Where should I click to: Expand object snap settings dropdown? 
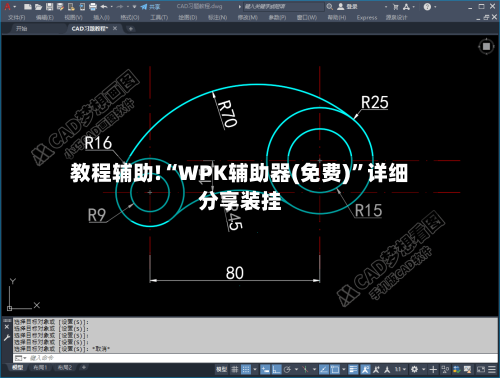tap(344, 369)
